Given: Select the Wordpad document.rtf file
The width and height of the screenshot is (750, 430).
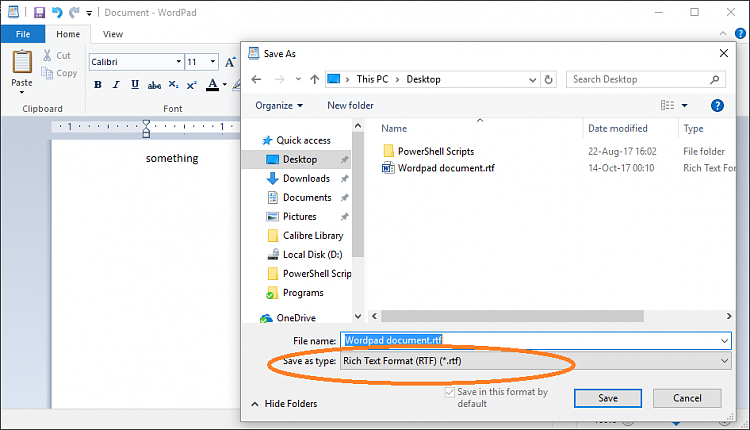Looking at the screenshot, I should point(446,168).
